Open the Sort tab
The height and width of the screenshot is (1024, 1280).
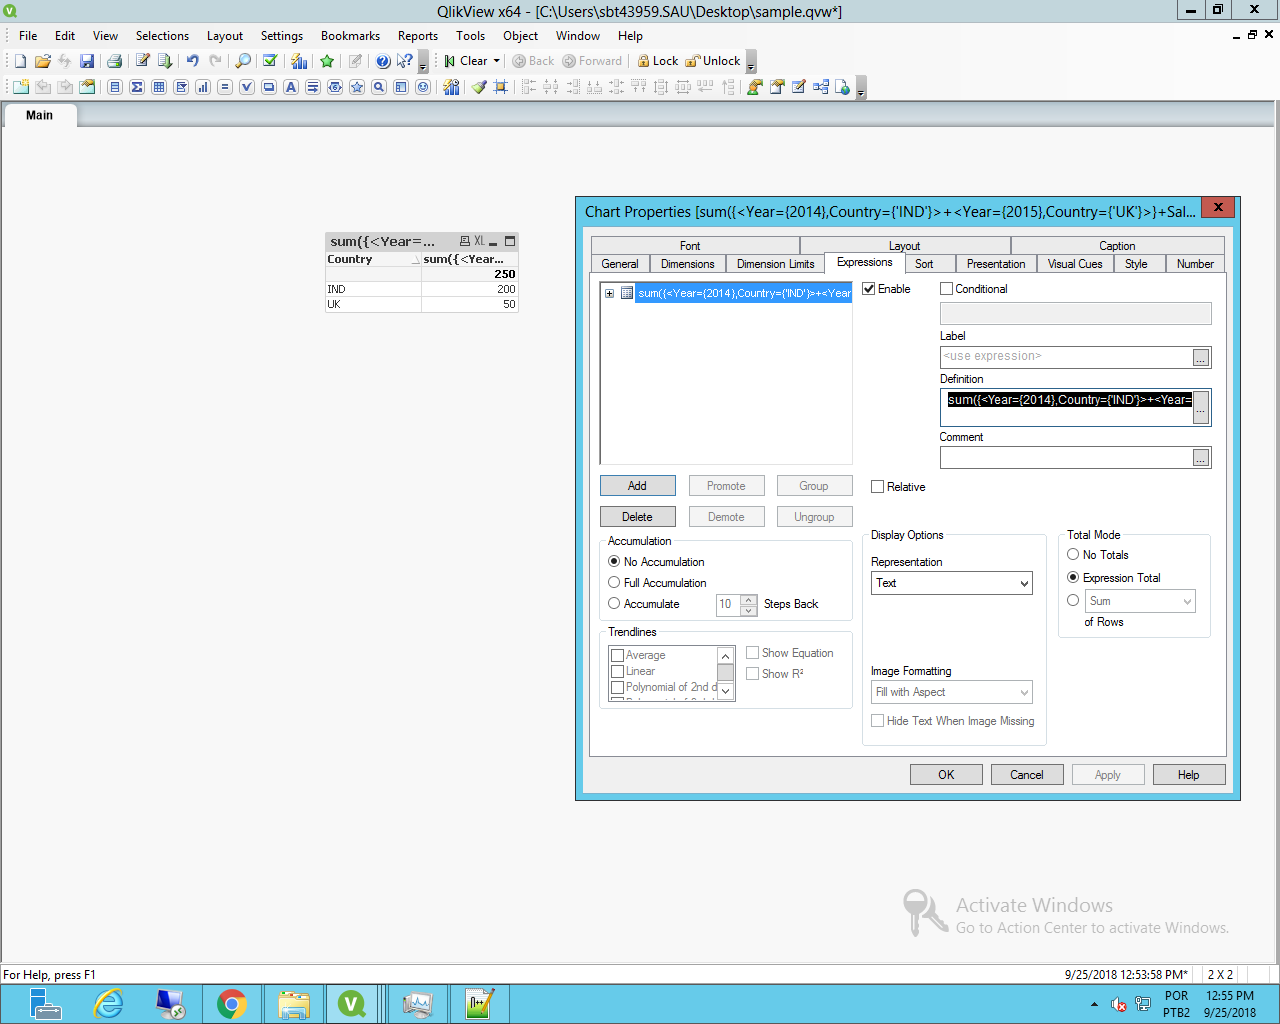(x=924, y=264)
